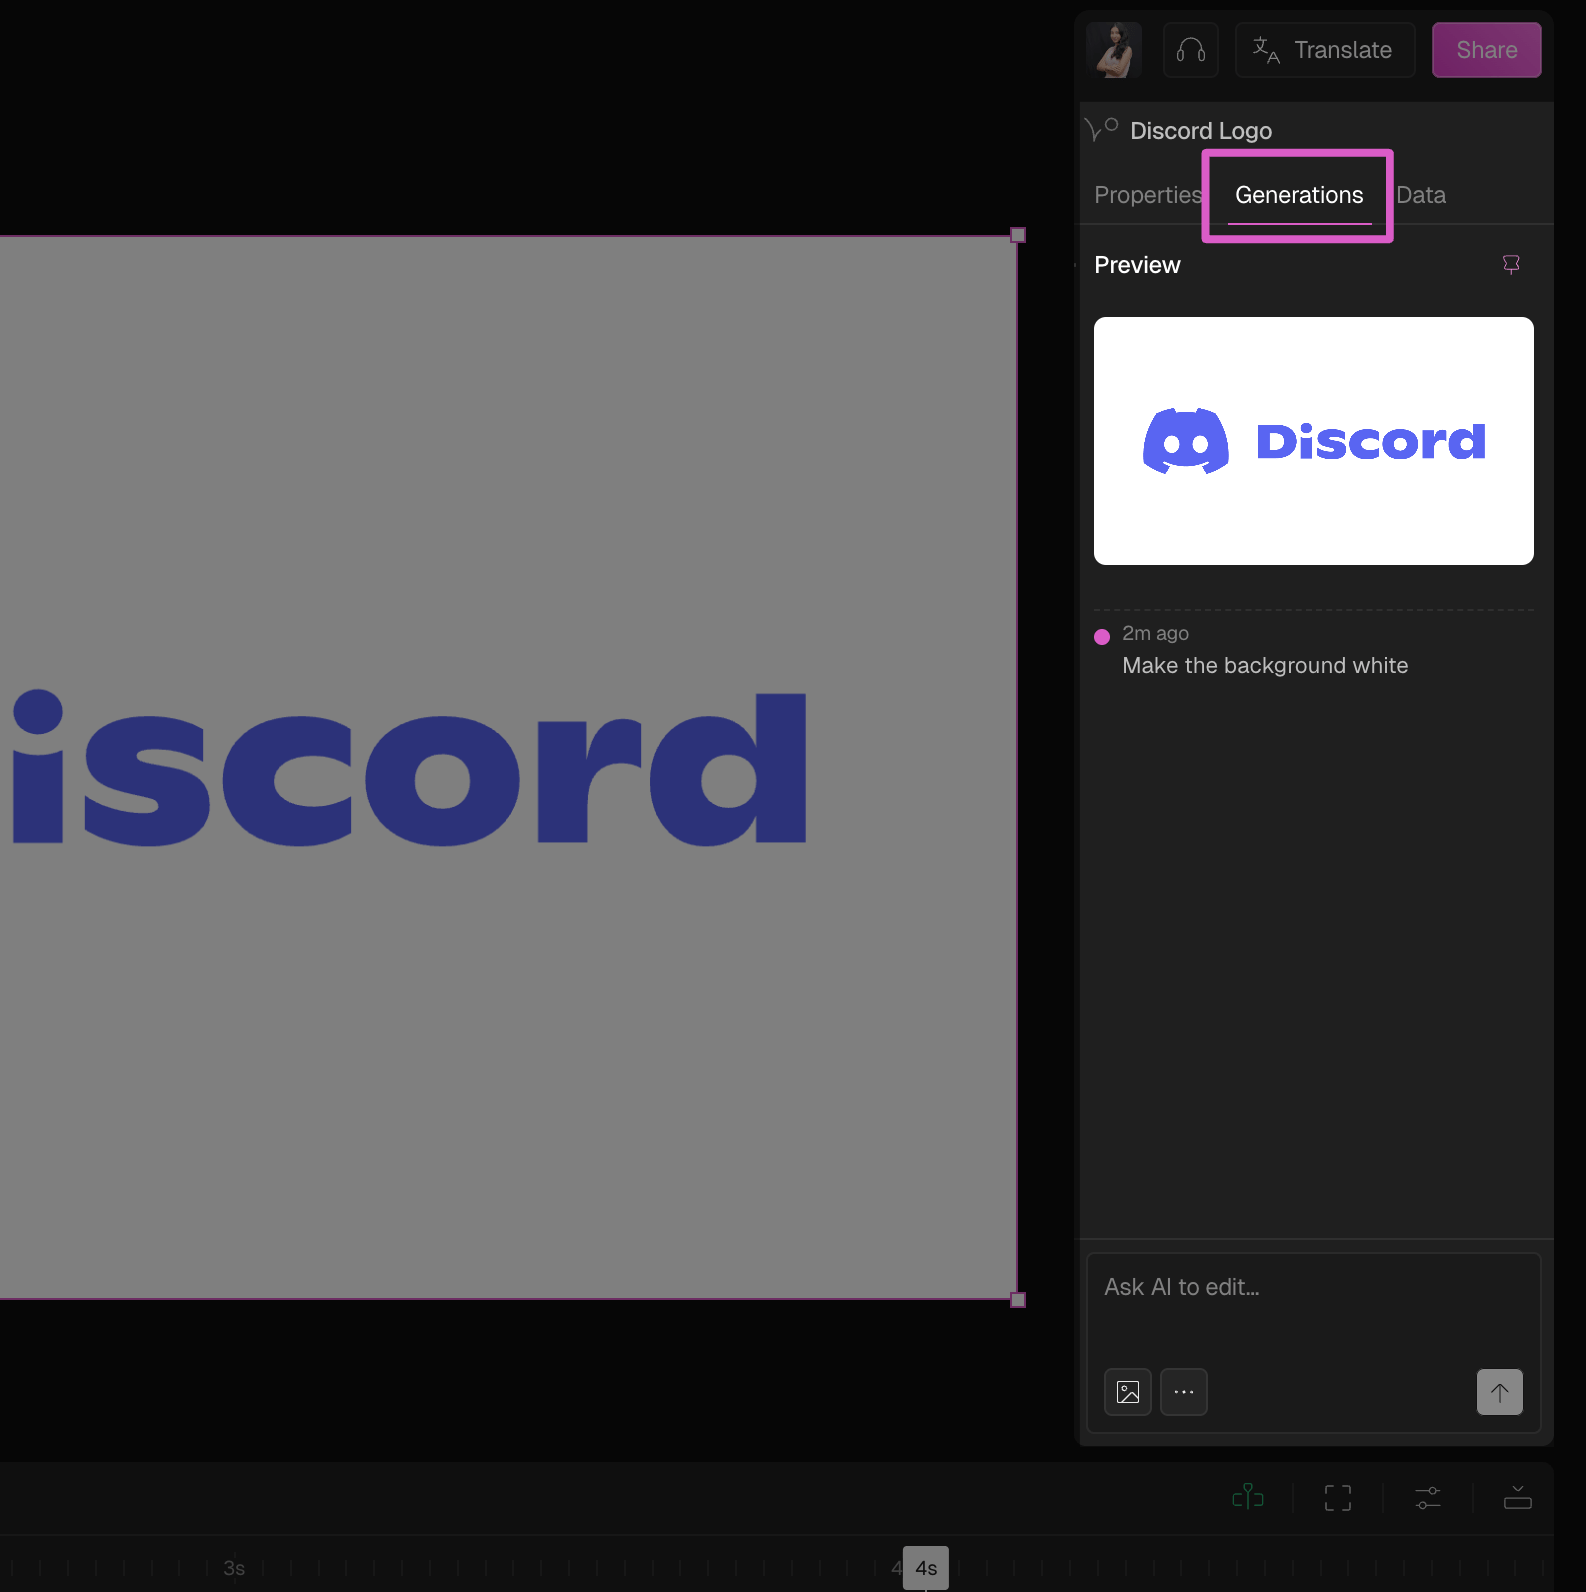Select the 'Make the background white' generation
Viewport: 1586px width, 1592px height.
1265,666
